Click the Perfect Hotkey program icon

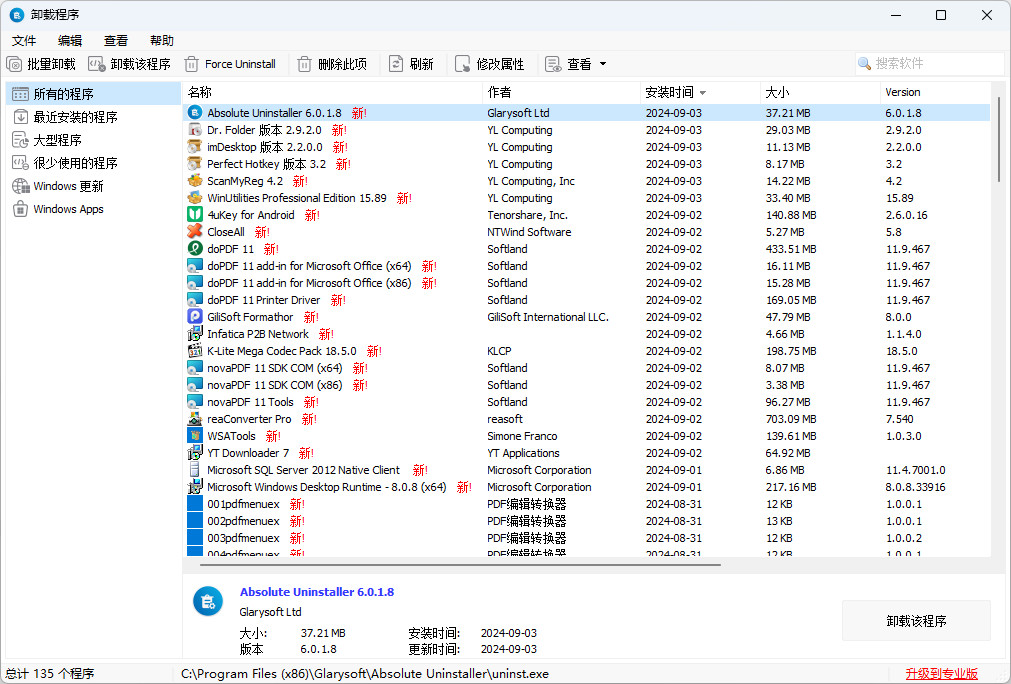pos(195,164)
